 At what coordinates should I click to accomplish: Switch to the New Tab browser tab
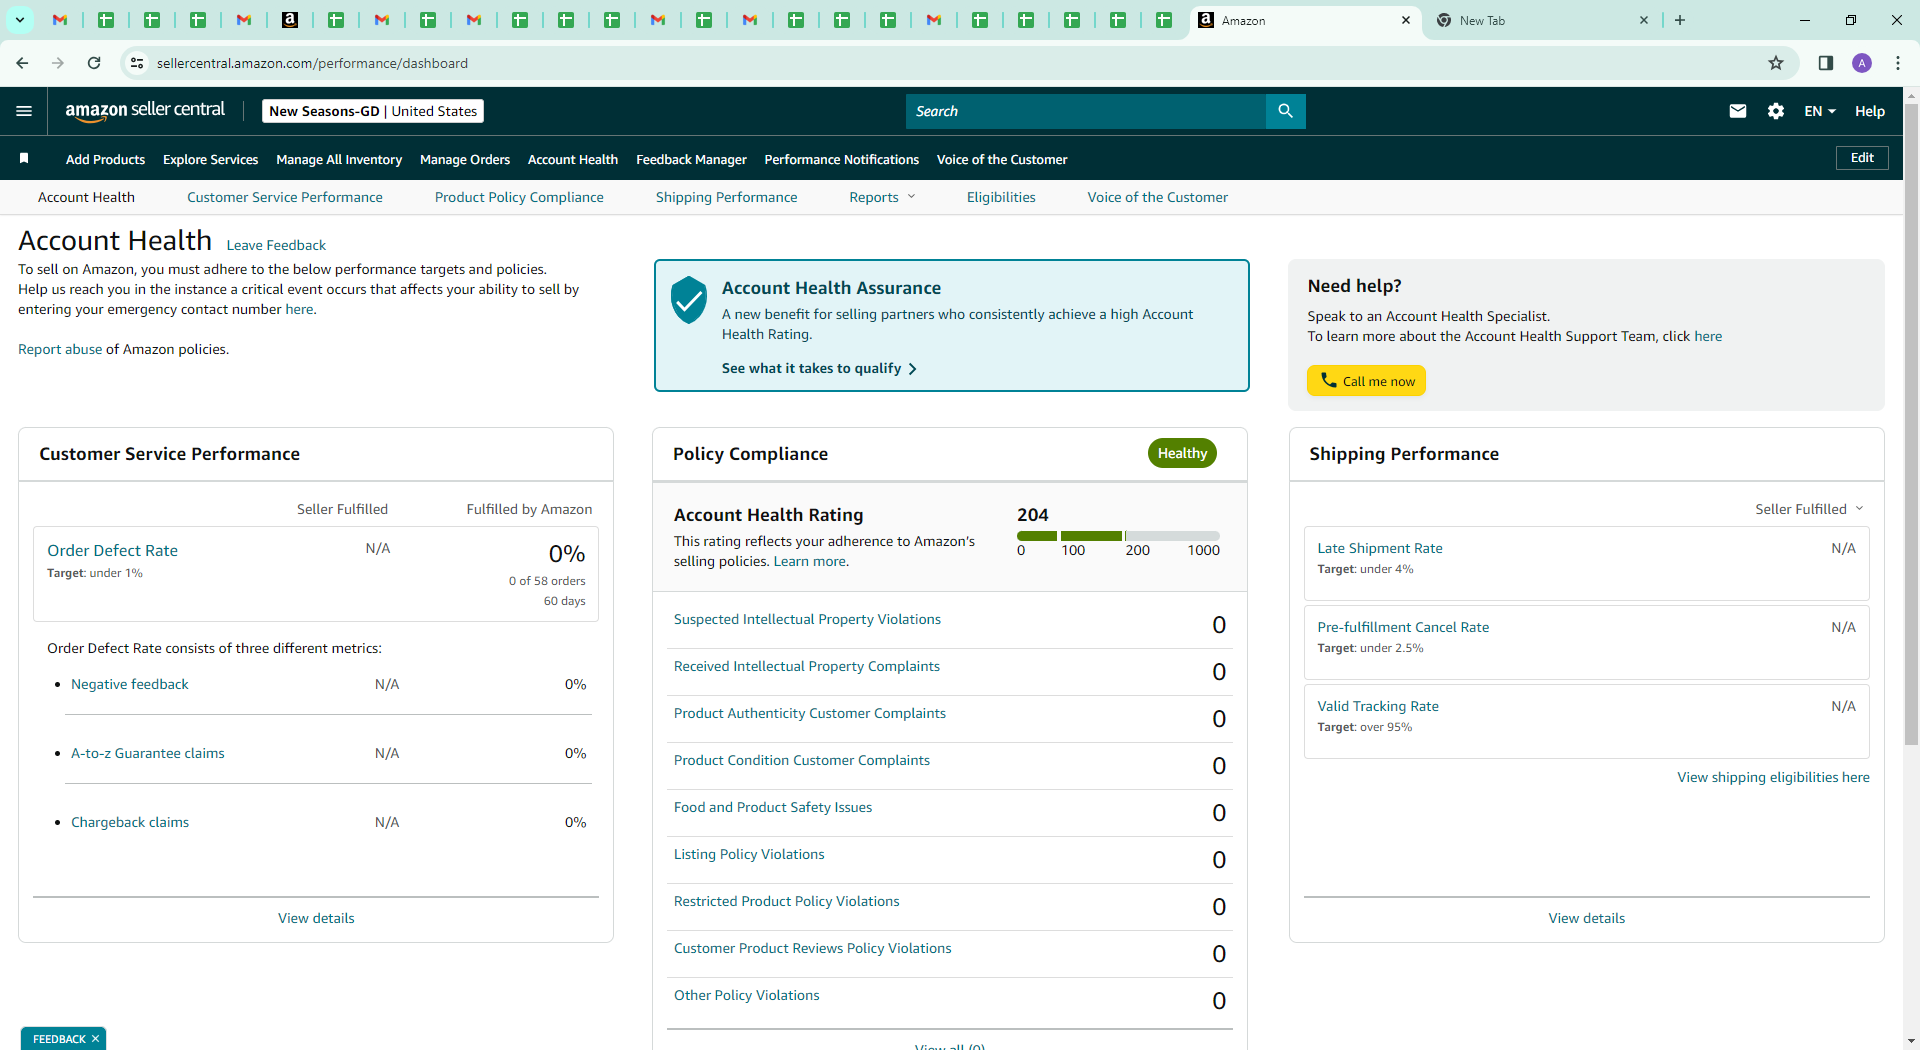[x=1540, y=20]
